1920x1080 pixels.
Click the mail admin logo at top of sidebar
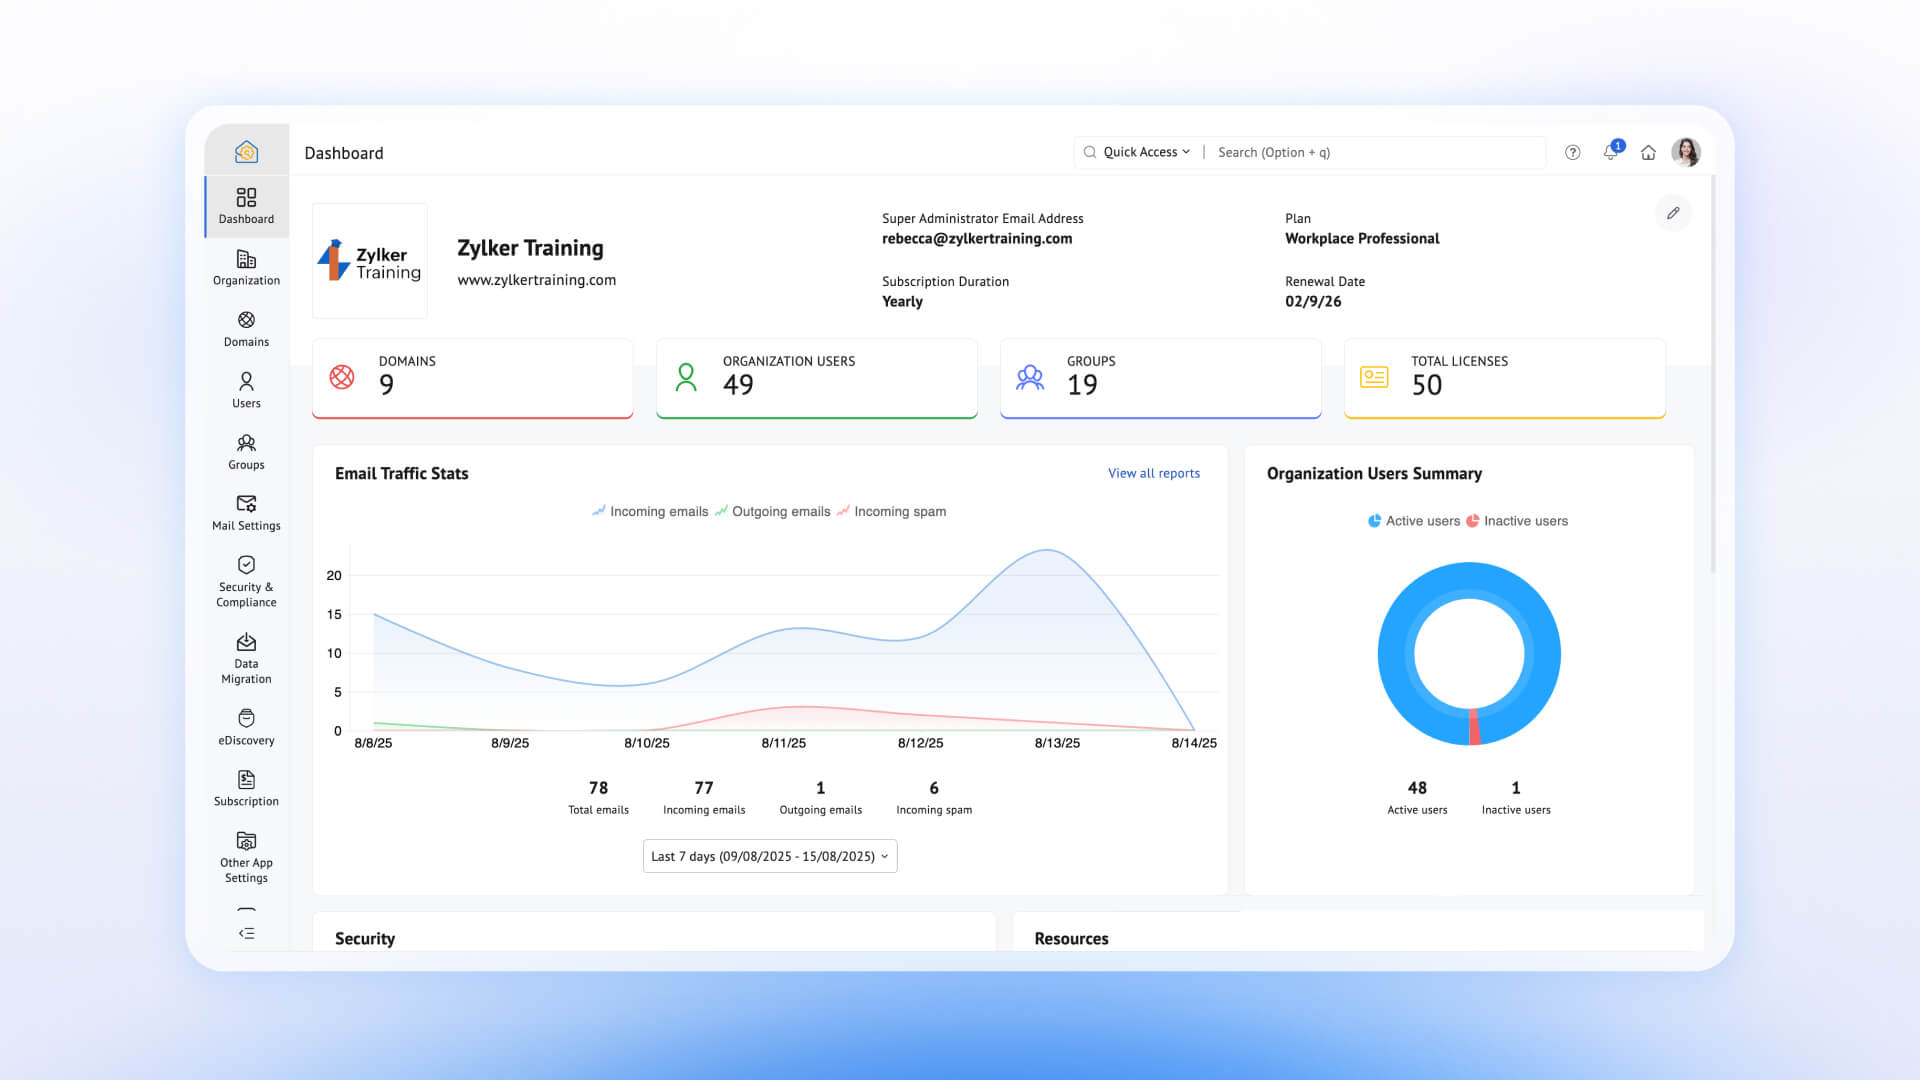click(x=246, y=152)
